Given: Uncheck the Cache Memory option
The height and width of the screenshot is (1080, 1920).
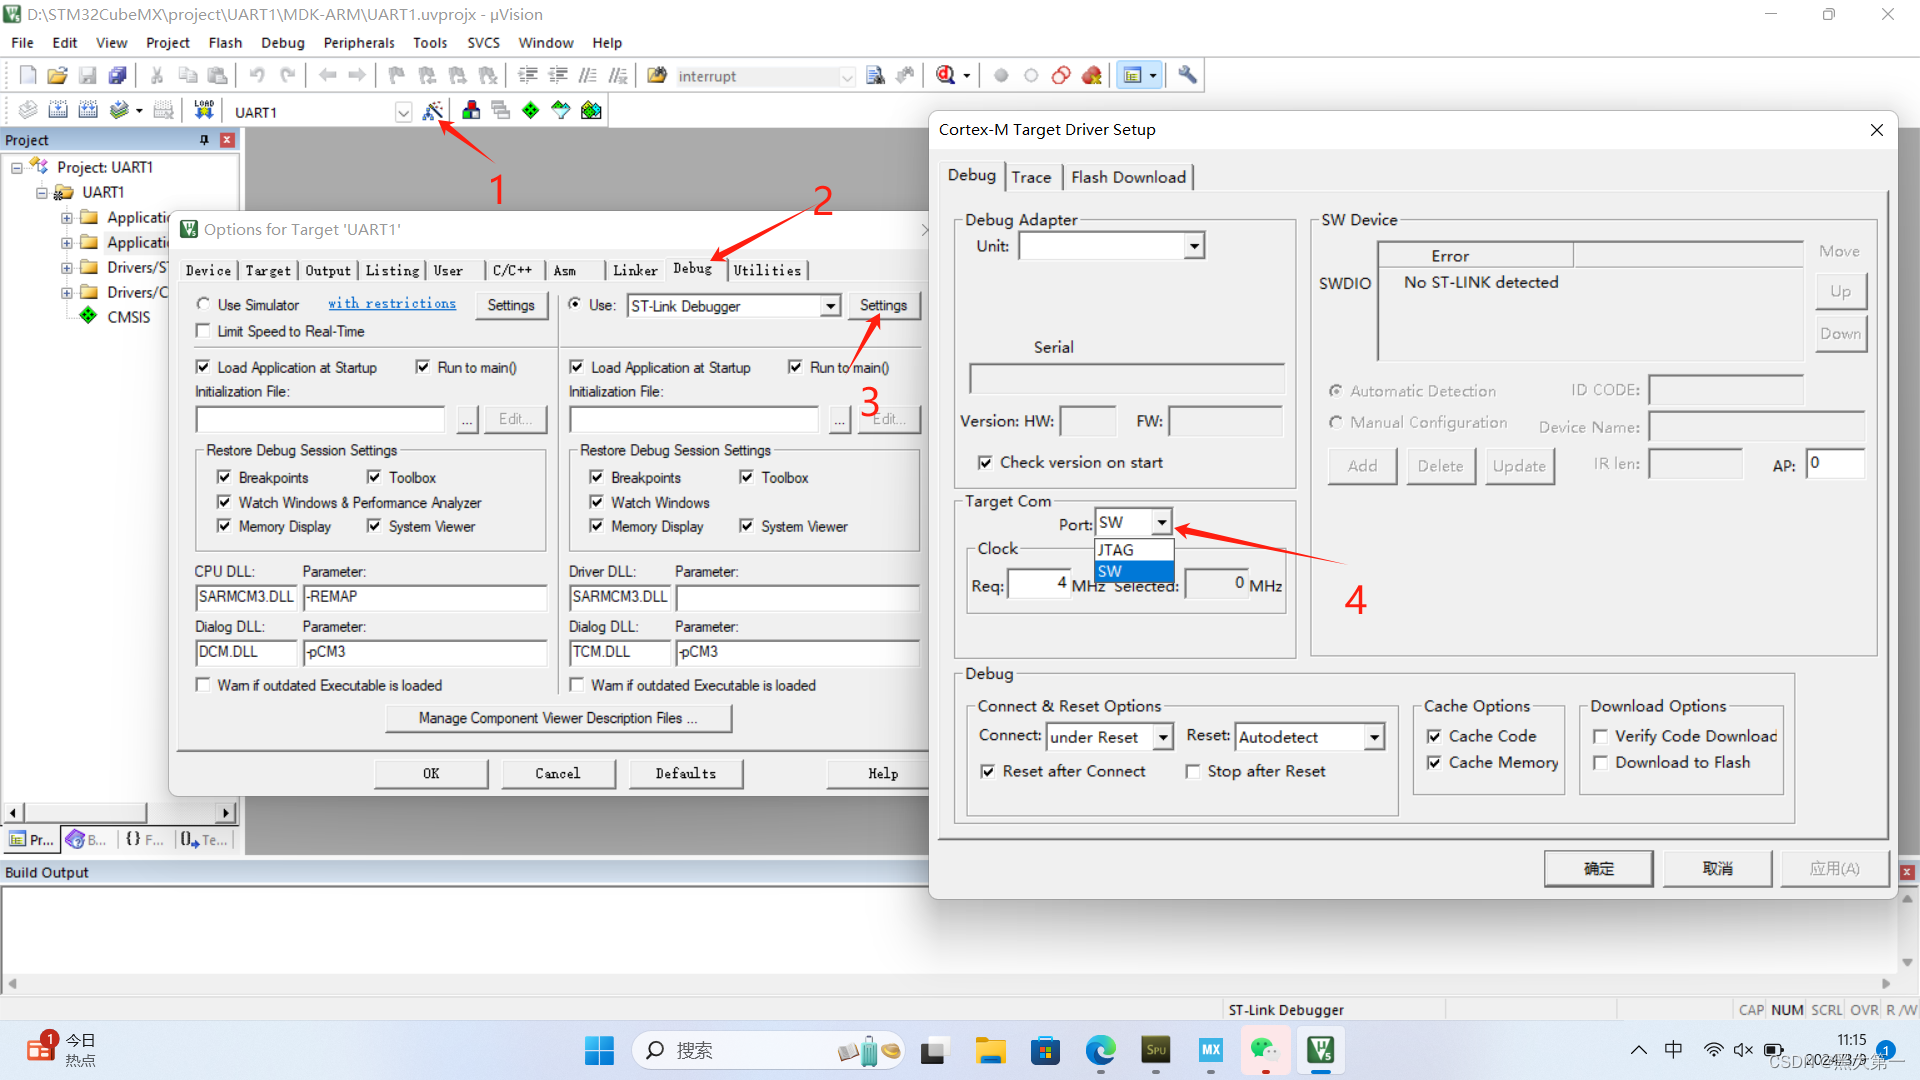Looking at the screenshot, I should tap(1434, 762).
